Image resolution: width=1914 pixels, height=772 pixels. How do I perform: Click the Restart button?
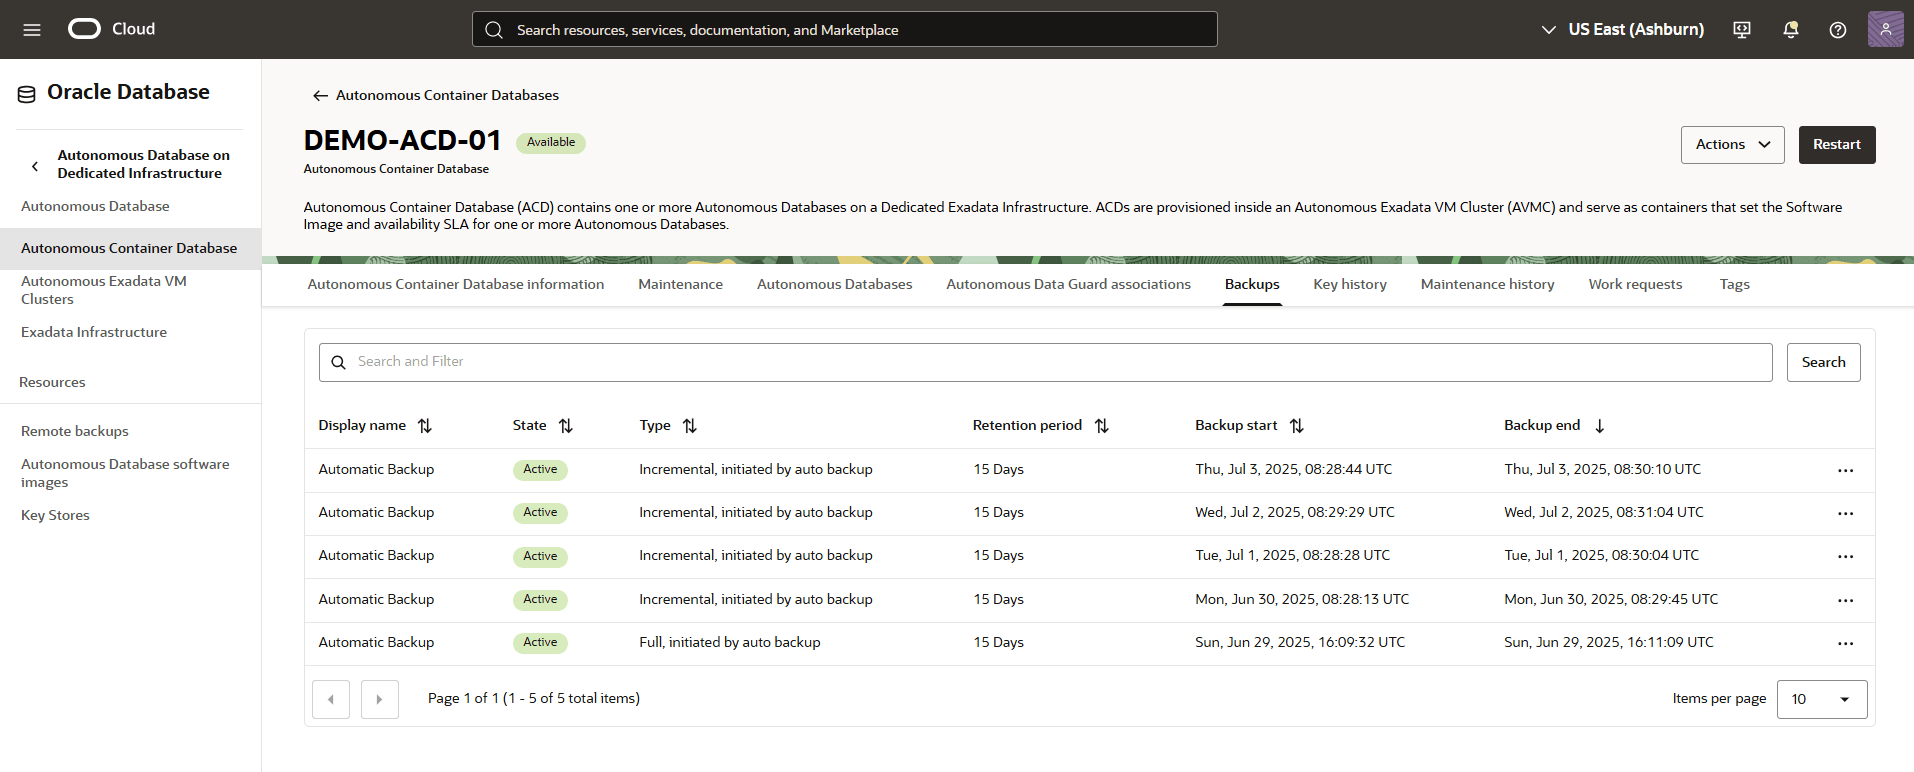coord(1837,145)
